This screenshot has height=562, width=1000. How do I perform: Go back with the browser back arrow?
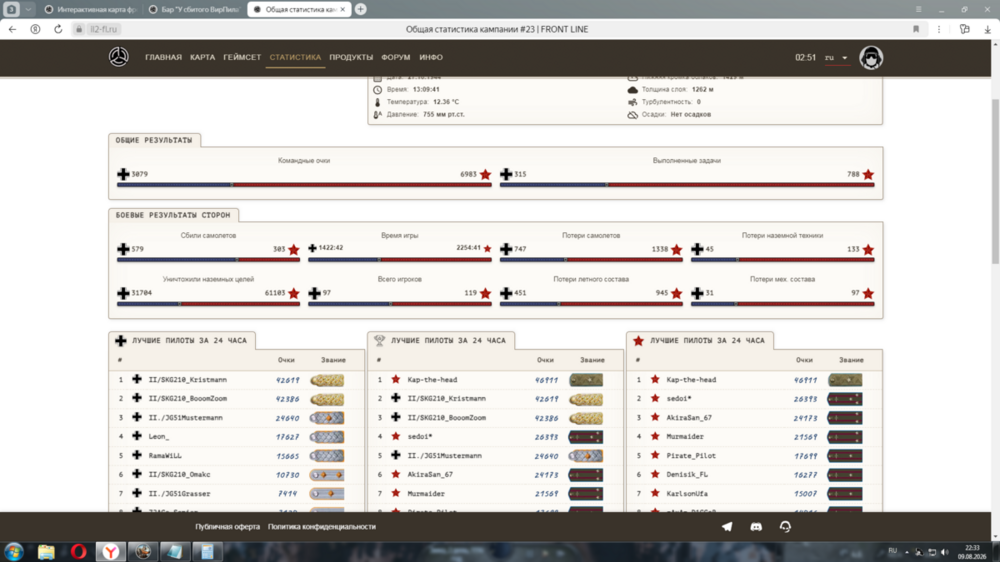[13, 29]
